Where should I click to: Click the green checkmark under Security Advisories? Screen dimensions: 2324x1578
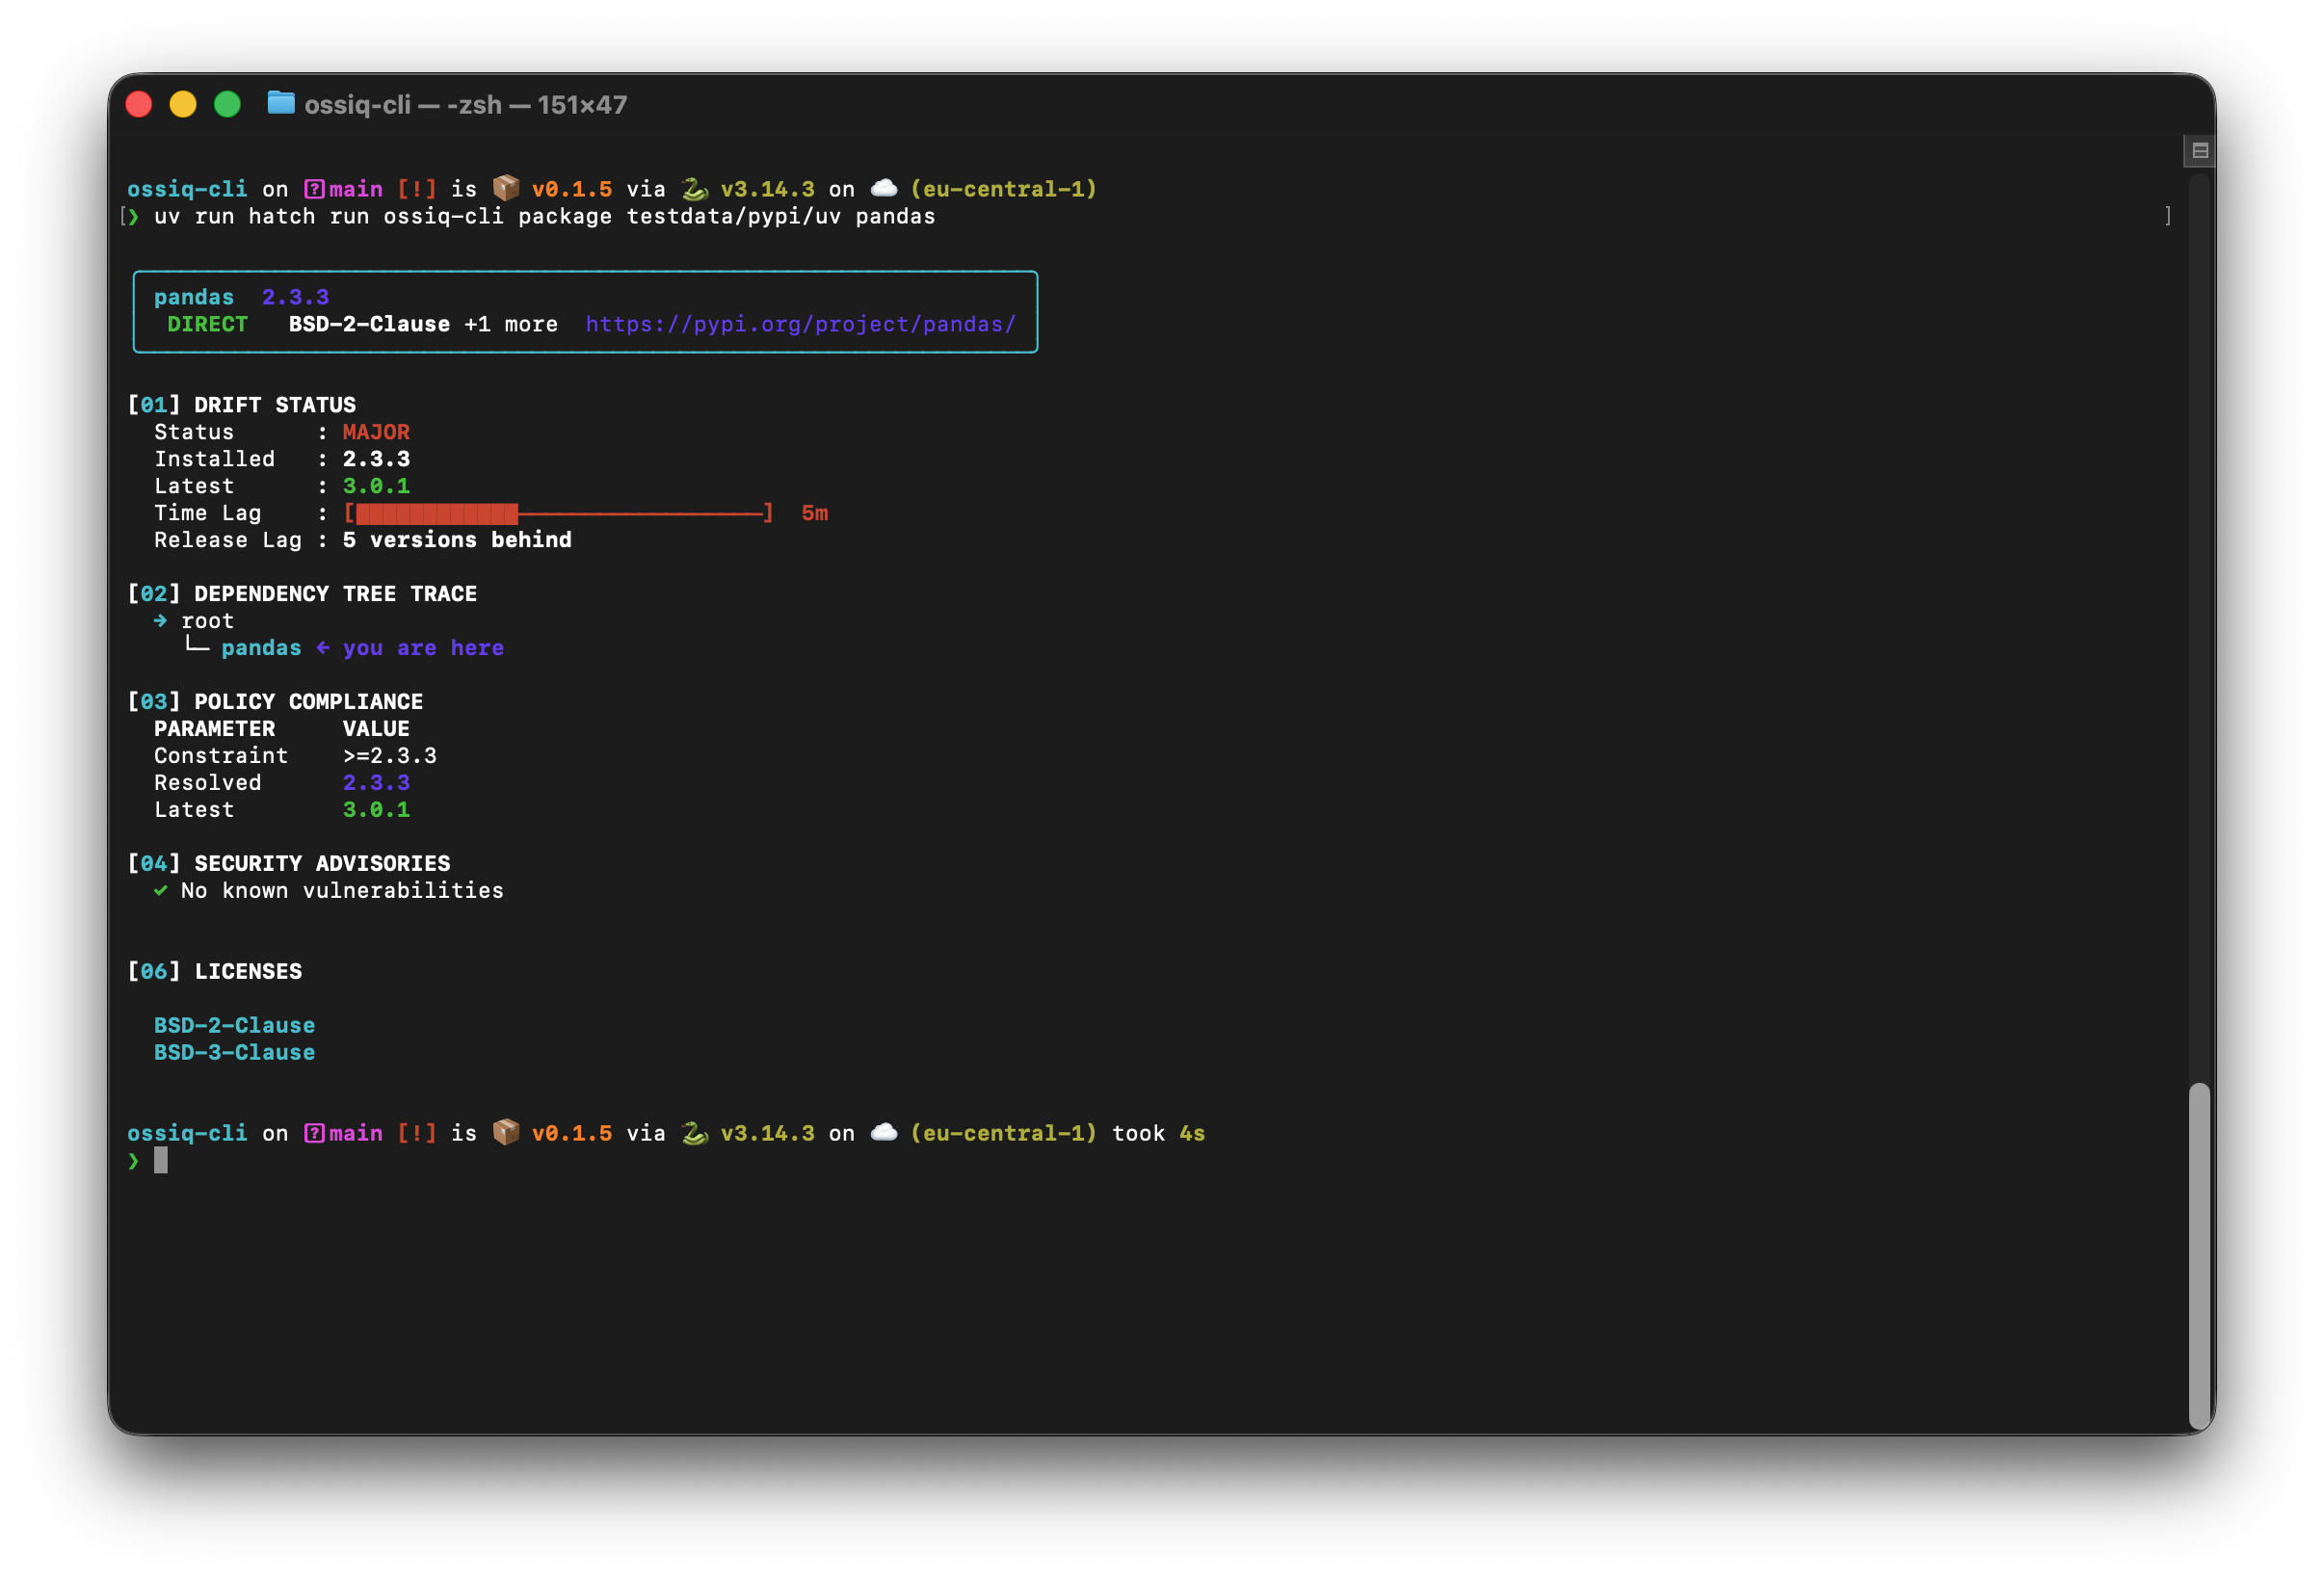(x=161, y=890)
